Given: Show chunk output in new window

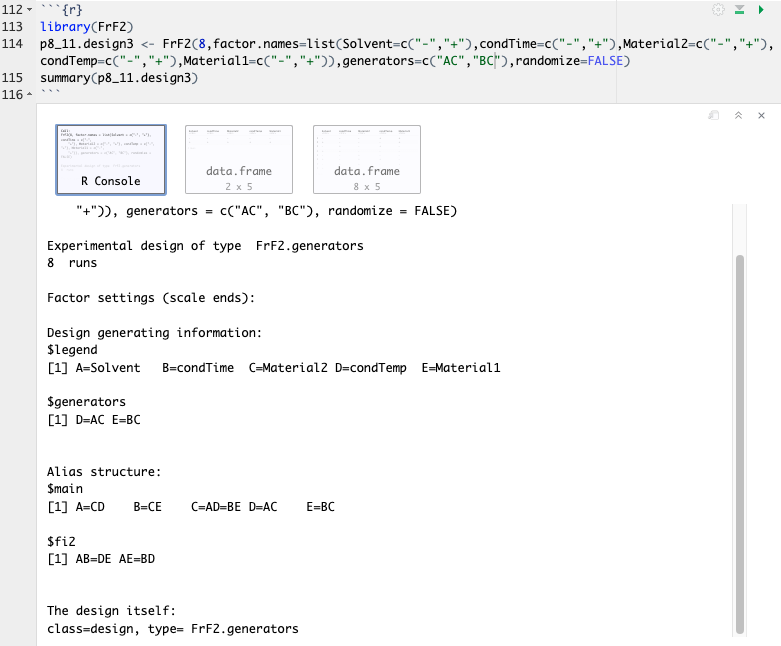Looking at the screenshot, I should (713, 116).
